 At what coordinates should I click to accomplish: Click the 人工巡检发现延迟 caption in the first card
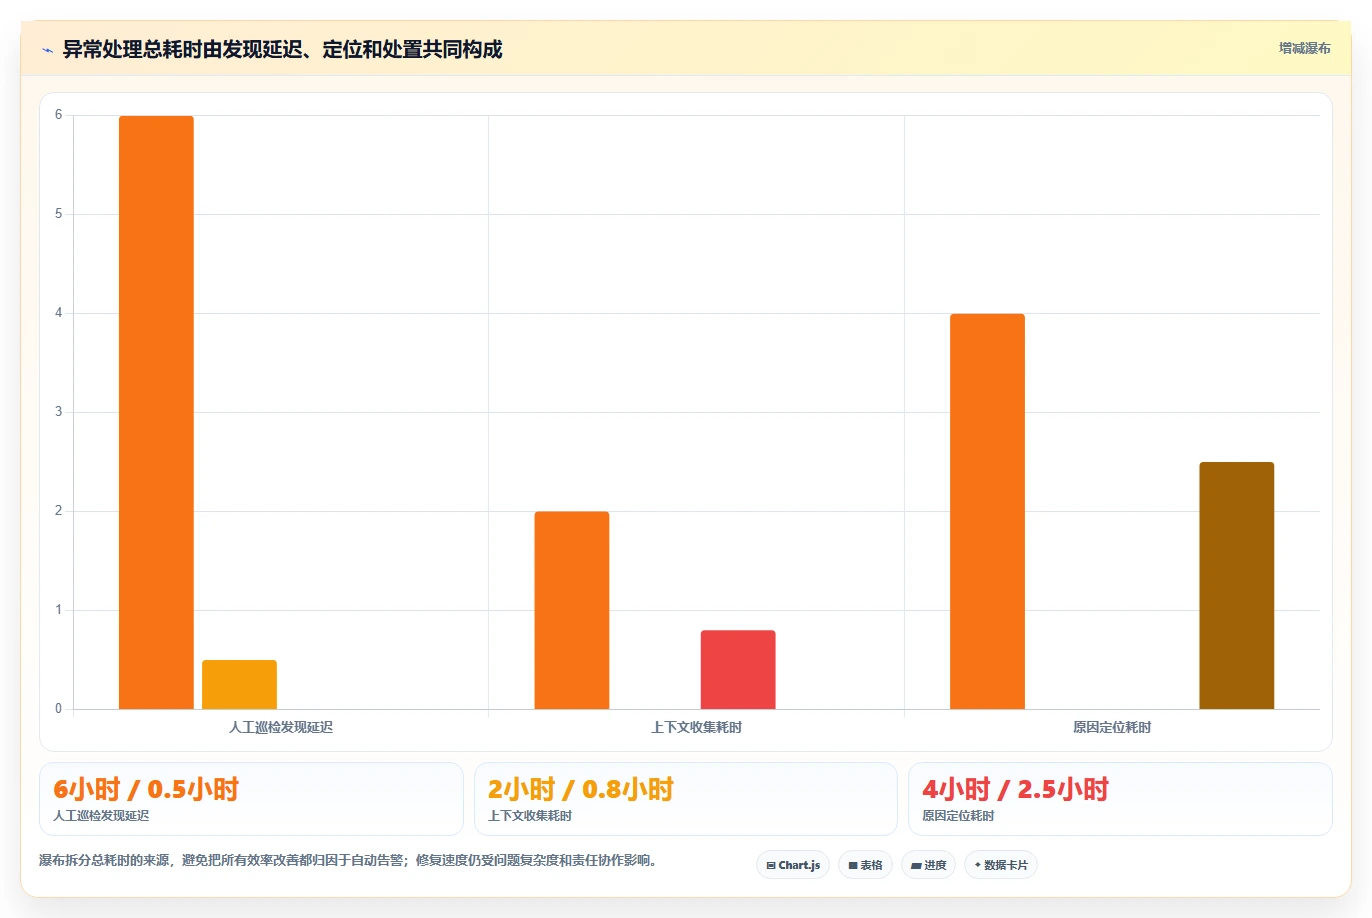click(101, 816)
